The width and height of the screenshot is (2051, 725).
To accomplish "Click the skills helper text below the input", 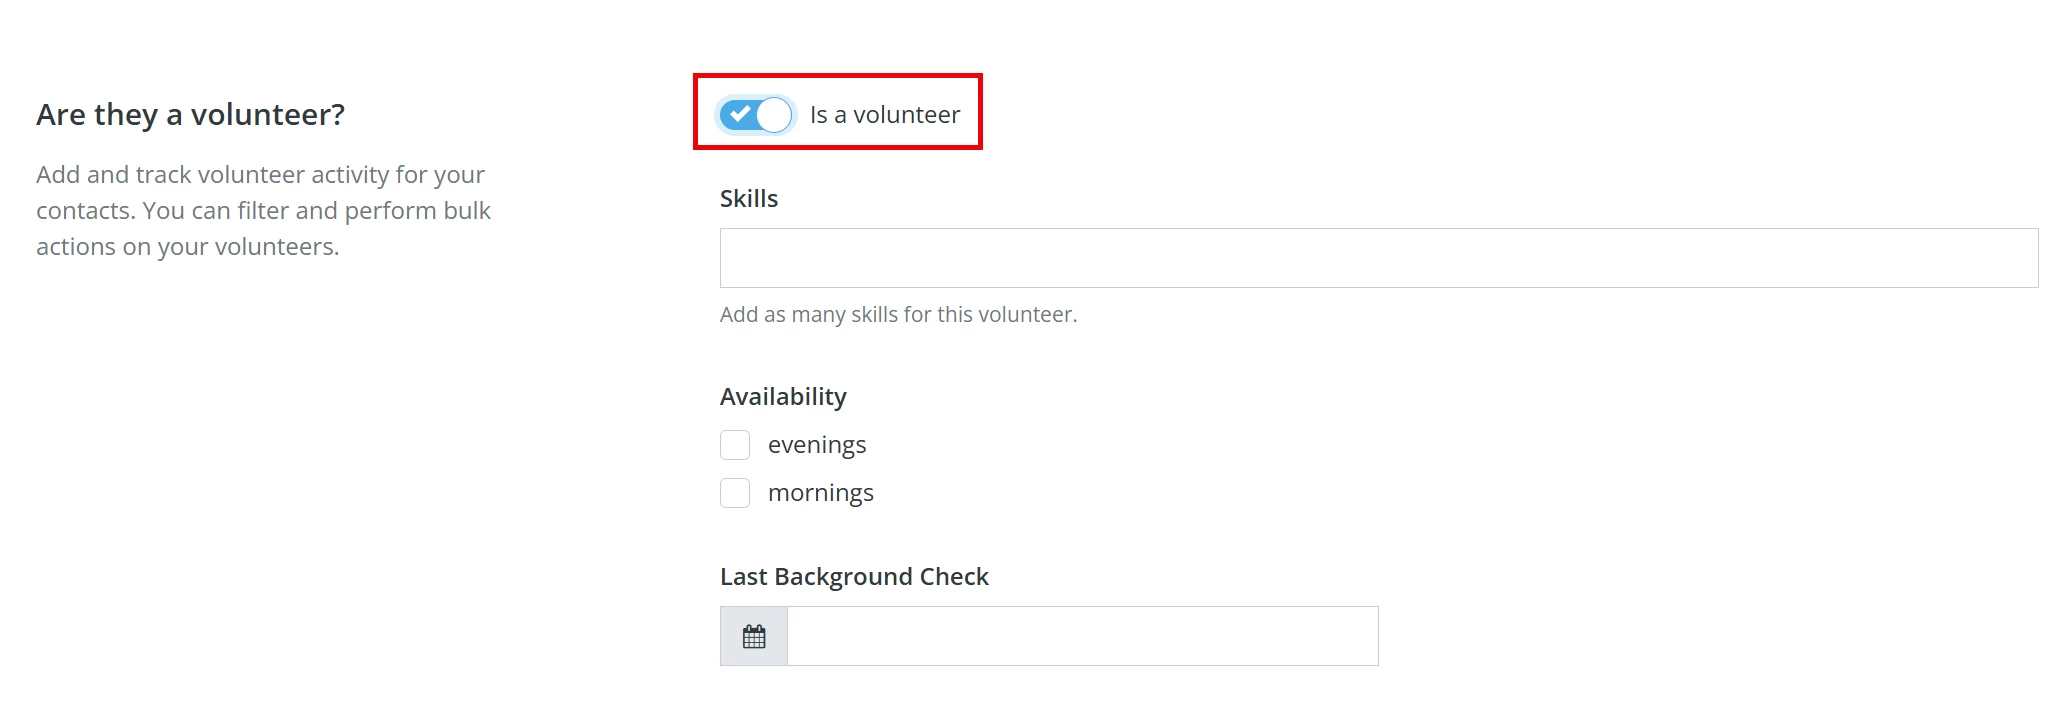I will (898, 314).
